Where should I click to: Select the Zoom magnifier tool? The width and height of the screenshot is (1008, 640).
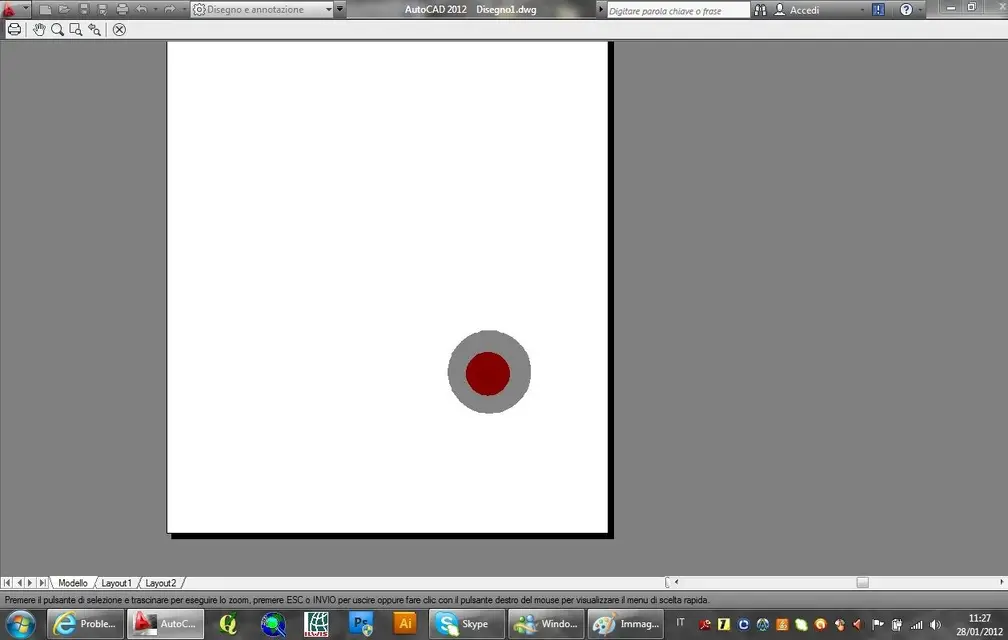point(57,30)
